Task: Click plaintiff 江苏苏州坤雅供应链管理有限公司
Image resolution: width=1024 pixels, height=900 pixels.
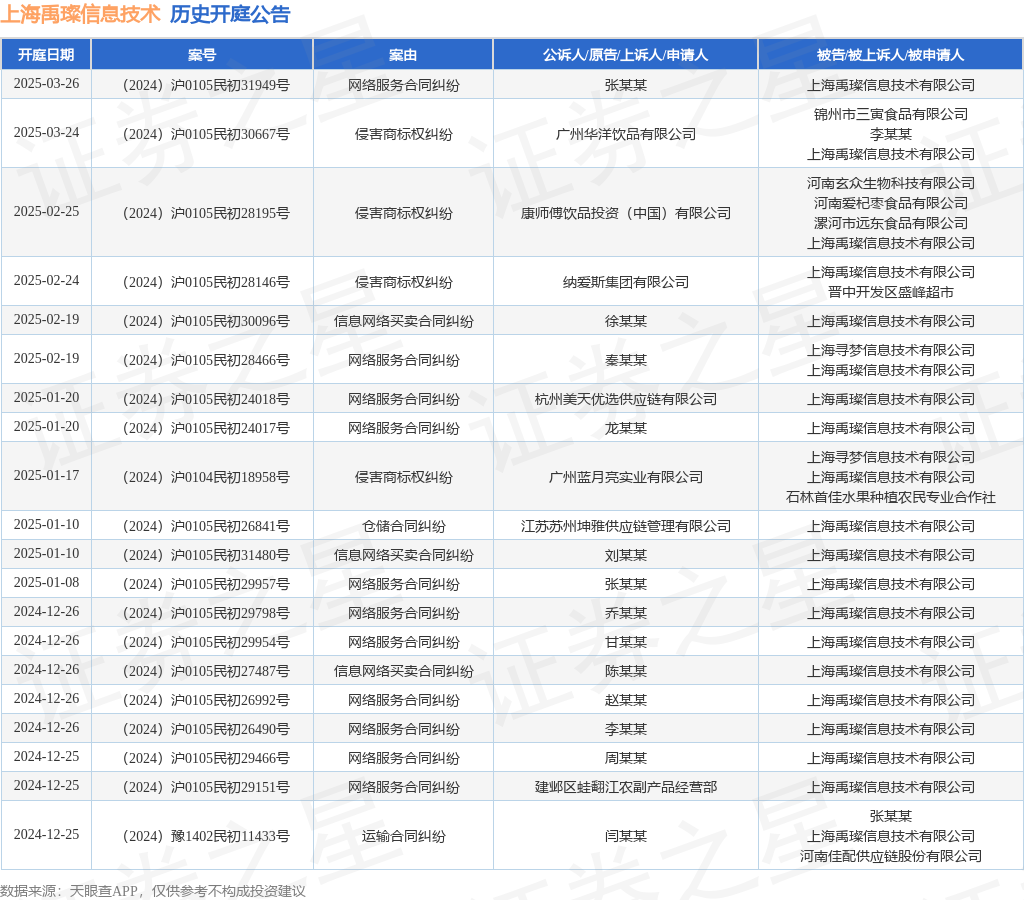Action: pos(626,526)
